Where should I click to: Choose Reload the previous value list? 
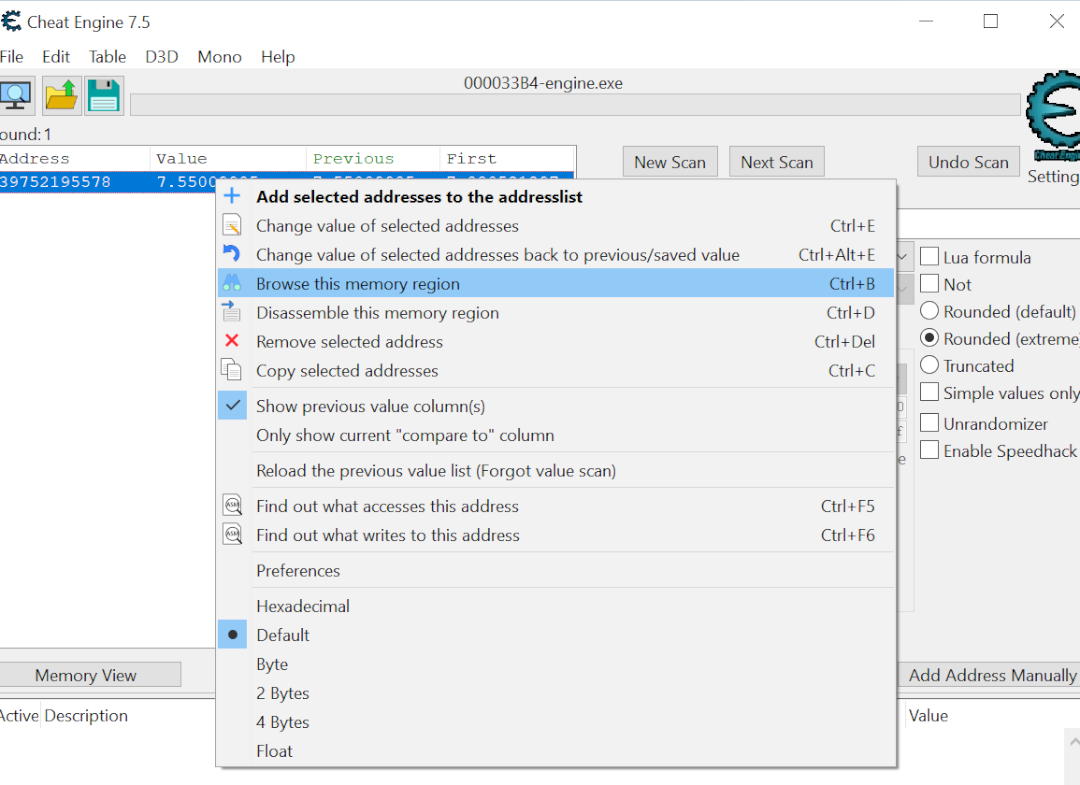(556, 470)
